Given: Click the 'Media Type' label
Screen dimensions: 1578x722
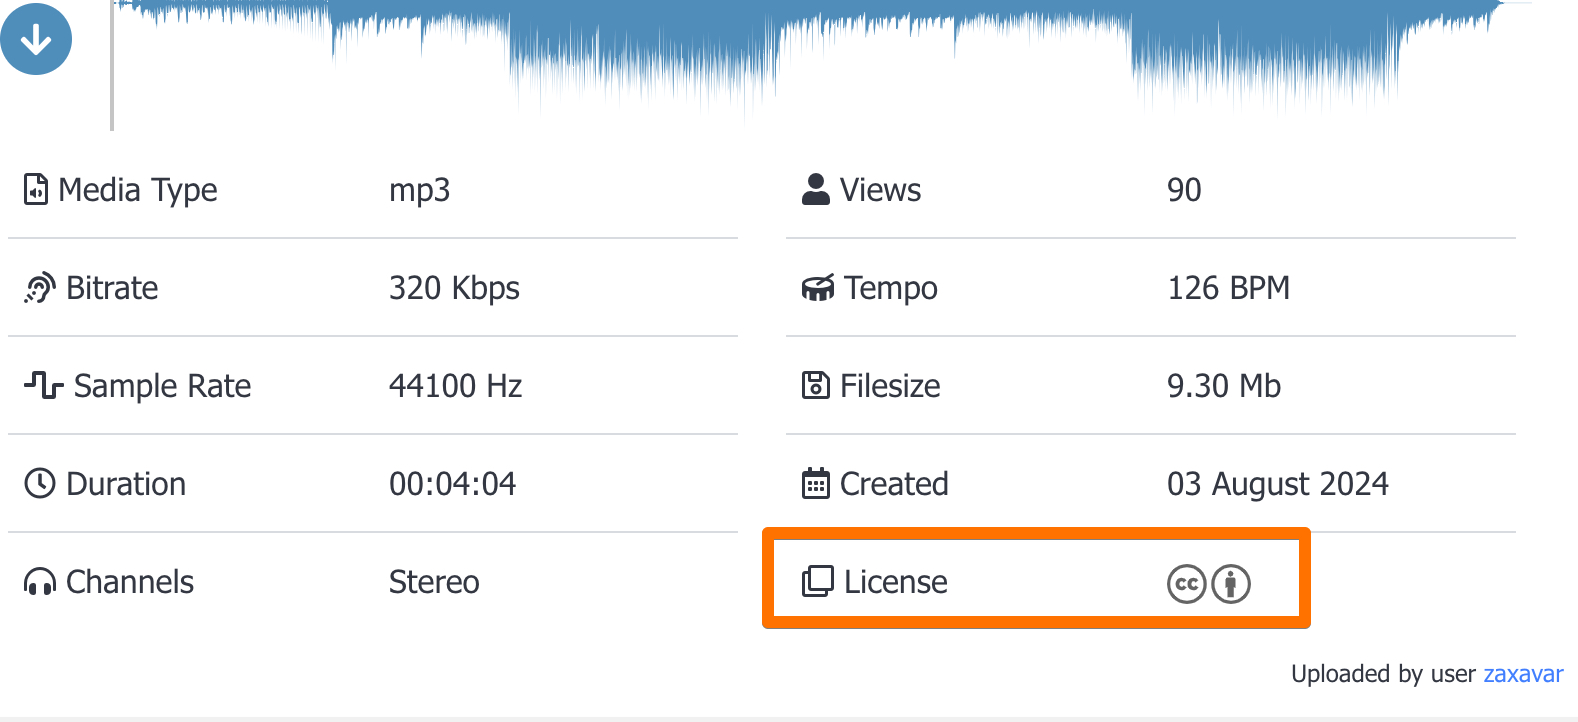Looking at the screenshot, I should 138,190.
